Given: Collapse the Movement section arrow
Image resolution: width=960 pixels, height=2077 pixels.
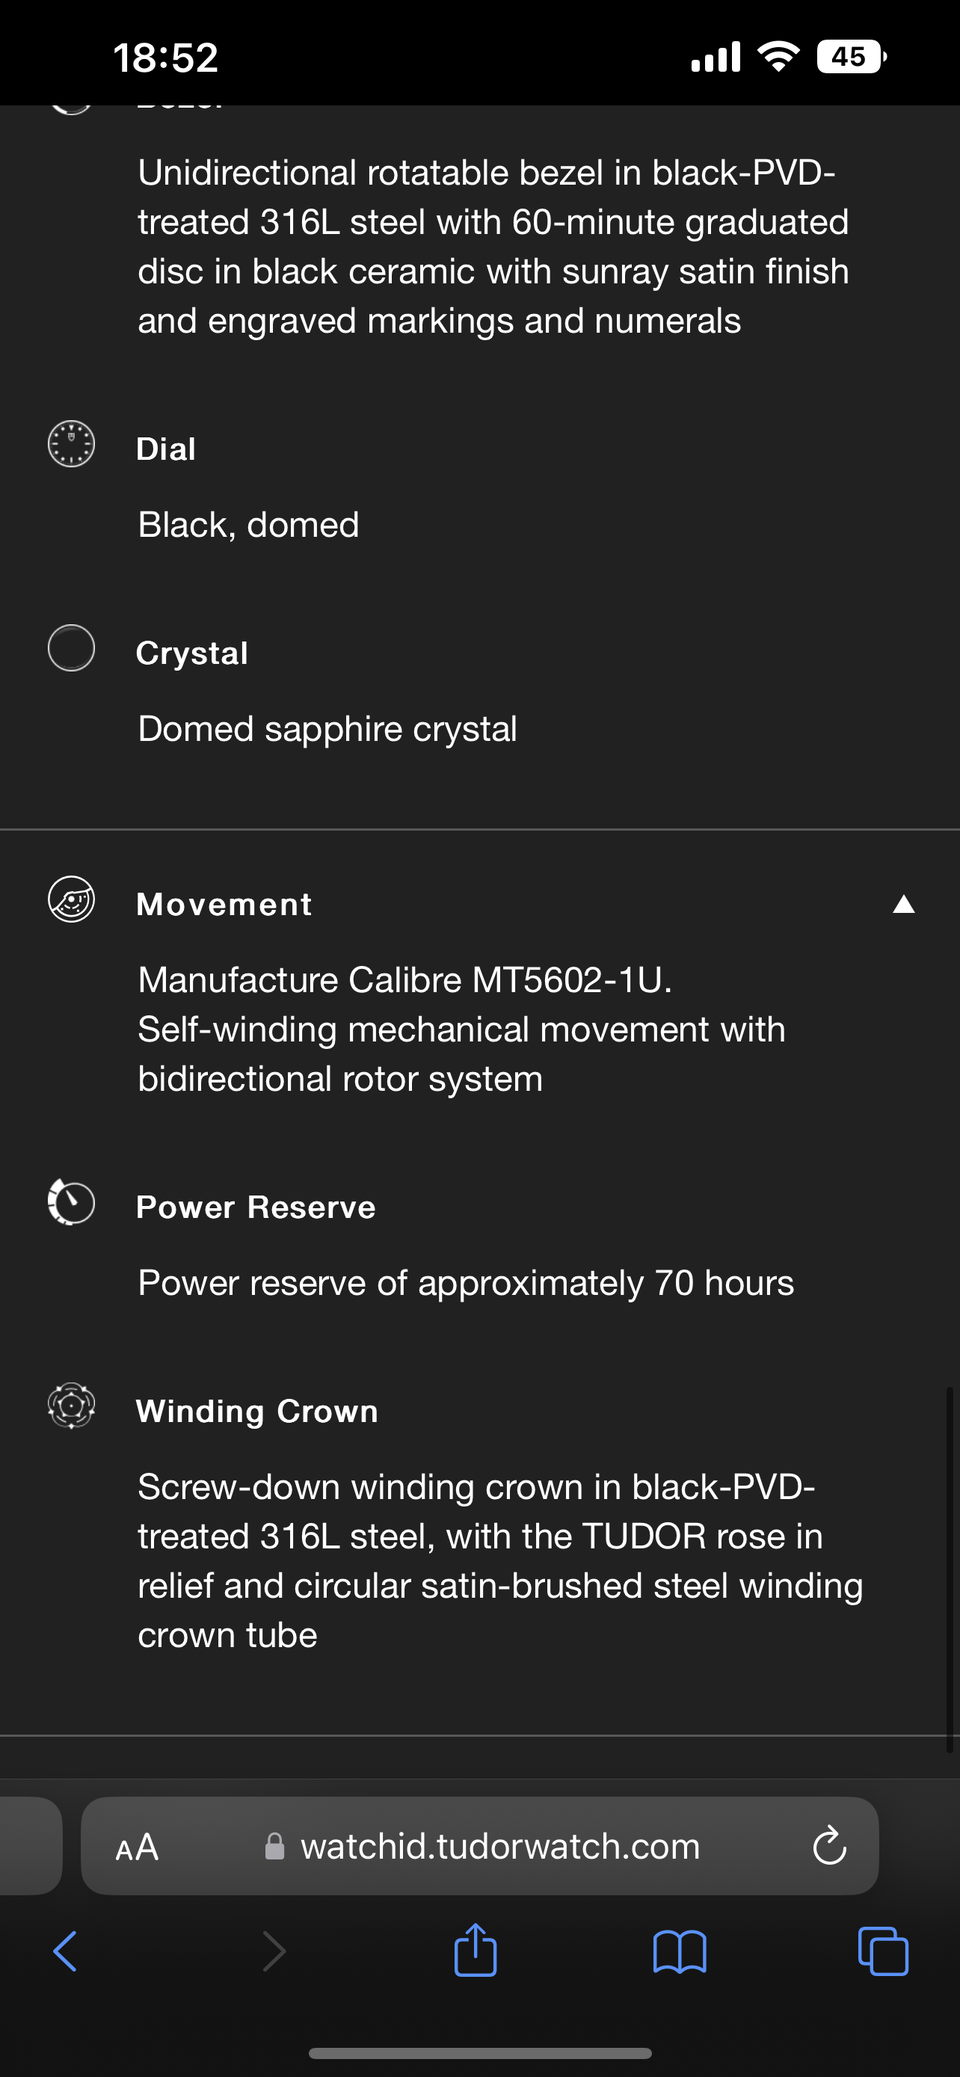Looking at the screenshot, I should [903, 904].
